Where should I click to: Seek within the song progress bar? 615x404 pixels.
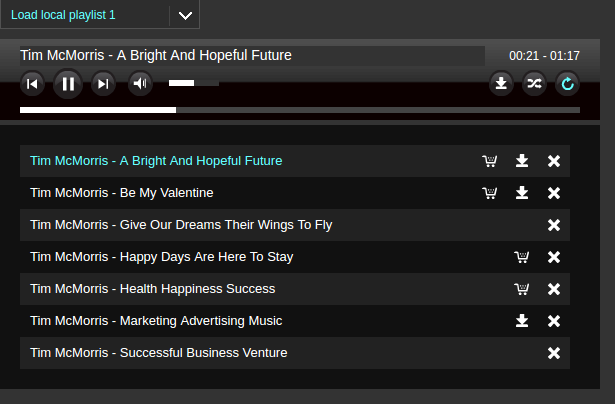tap(300, 109)
